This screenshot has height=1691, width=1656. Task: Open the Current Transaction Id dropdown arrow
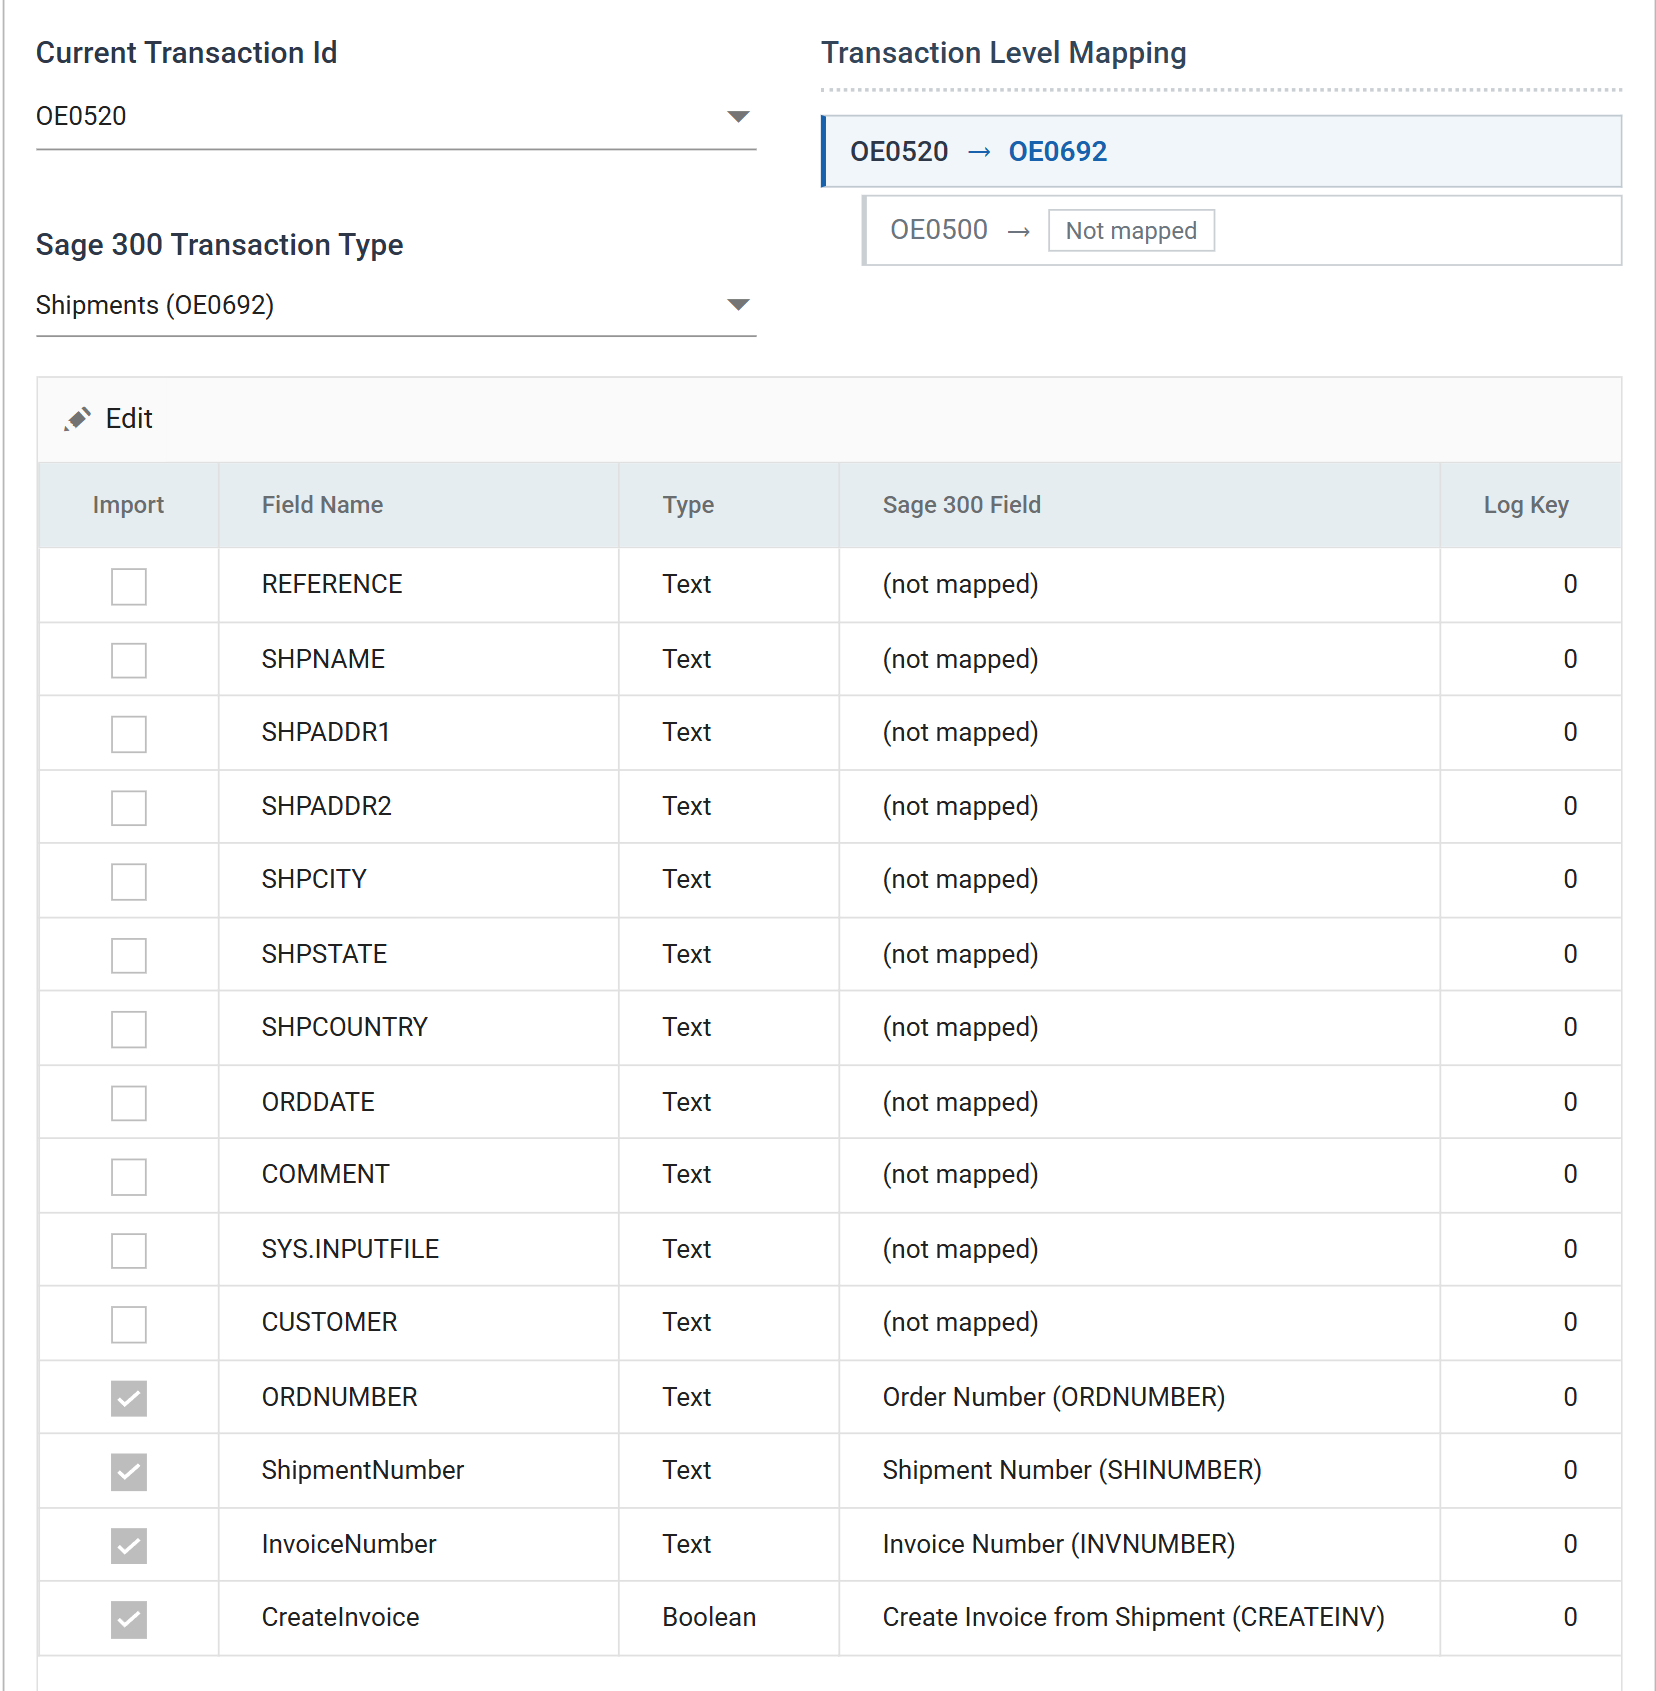click(x=738, y=117)
